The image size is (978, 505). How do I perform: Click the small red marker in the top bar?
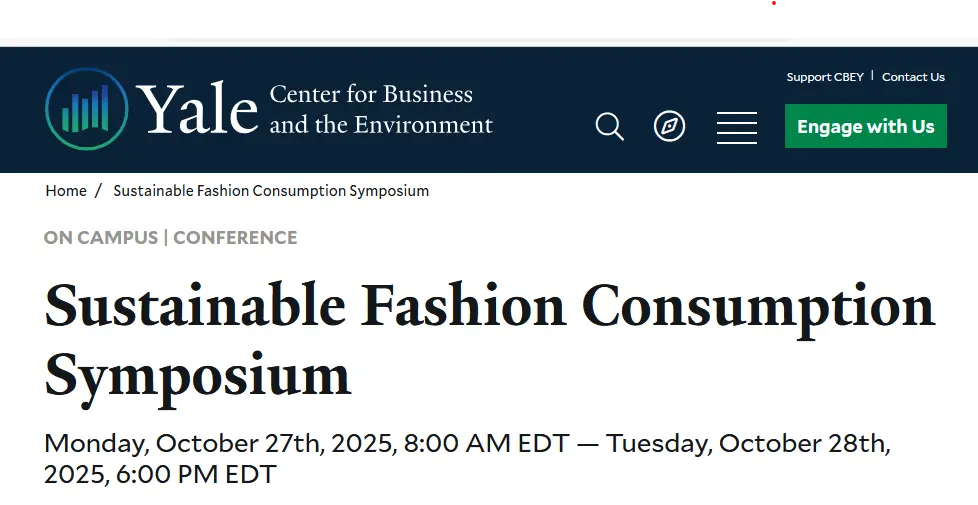coord(772,4)
